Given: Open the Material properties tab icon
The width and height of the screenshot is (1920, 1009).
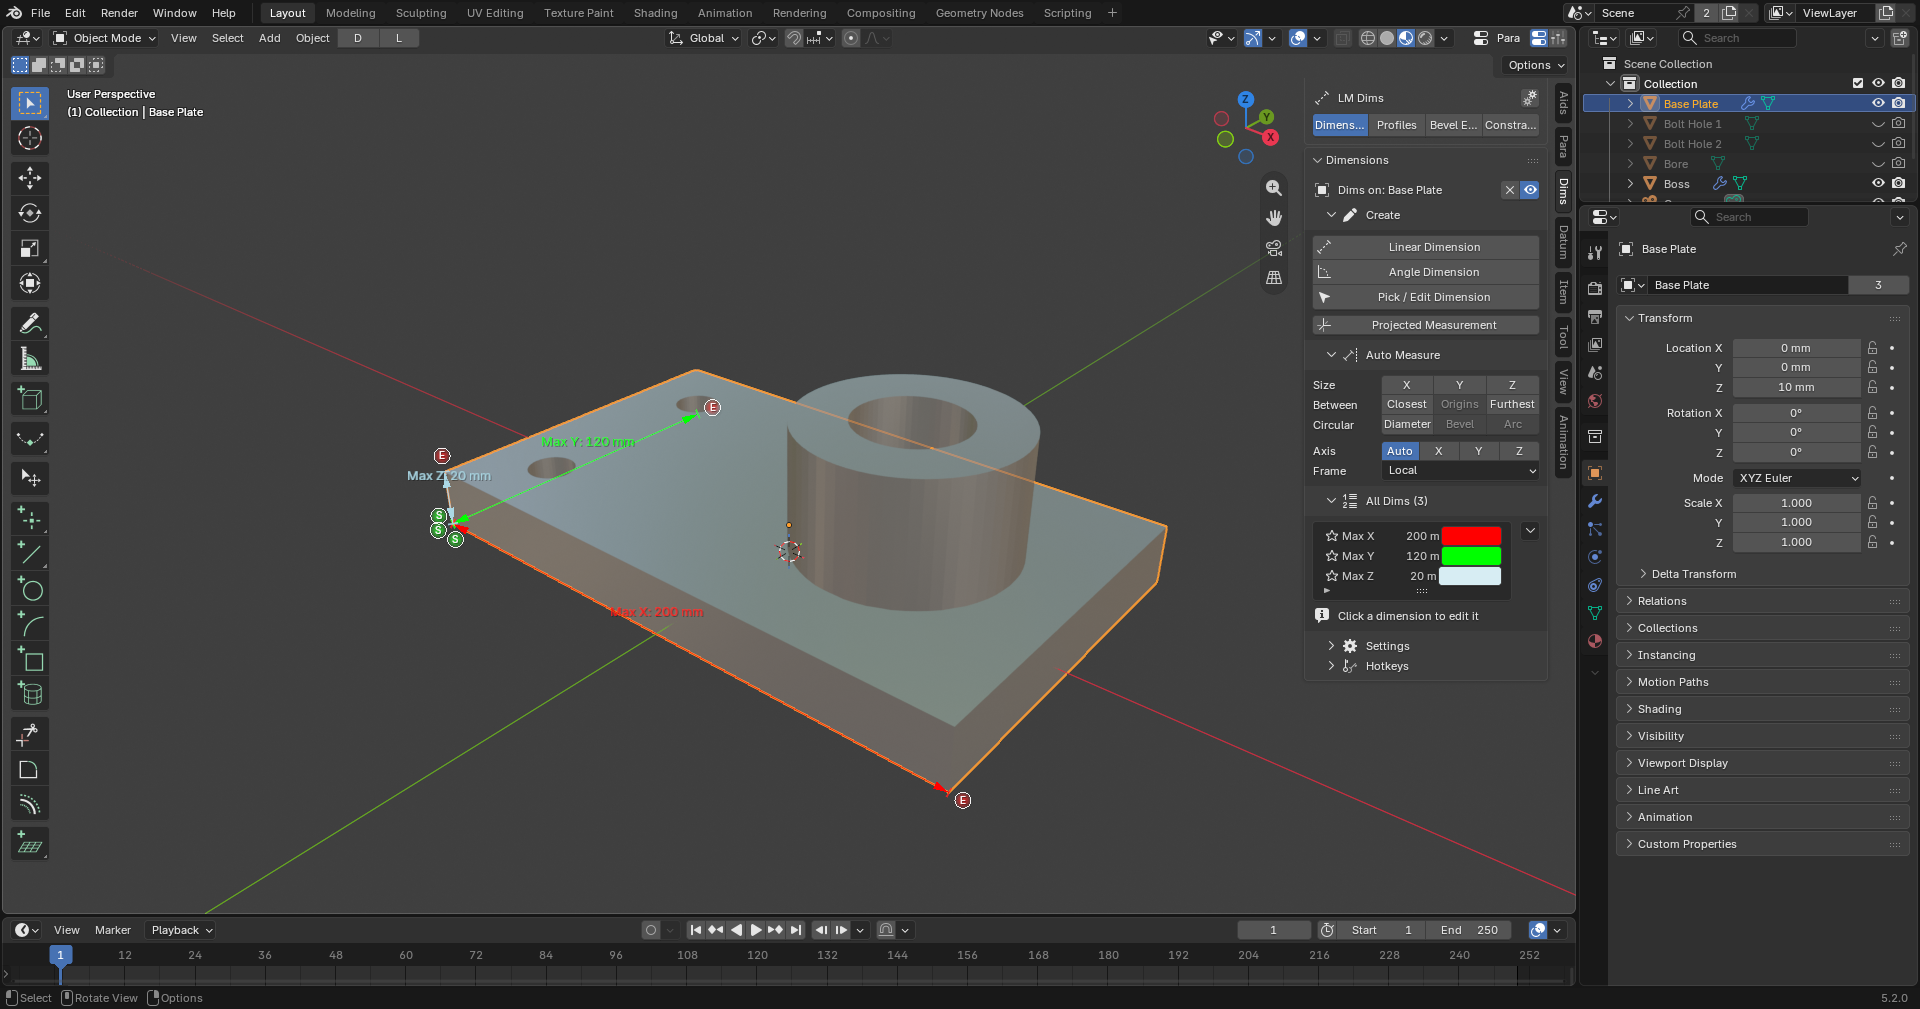Looking at the screenshot, I should pos(1595,641).
